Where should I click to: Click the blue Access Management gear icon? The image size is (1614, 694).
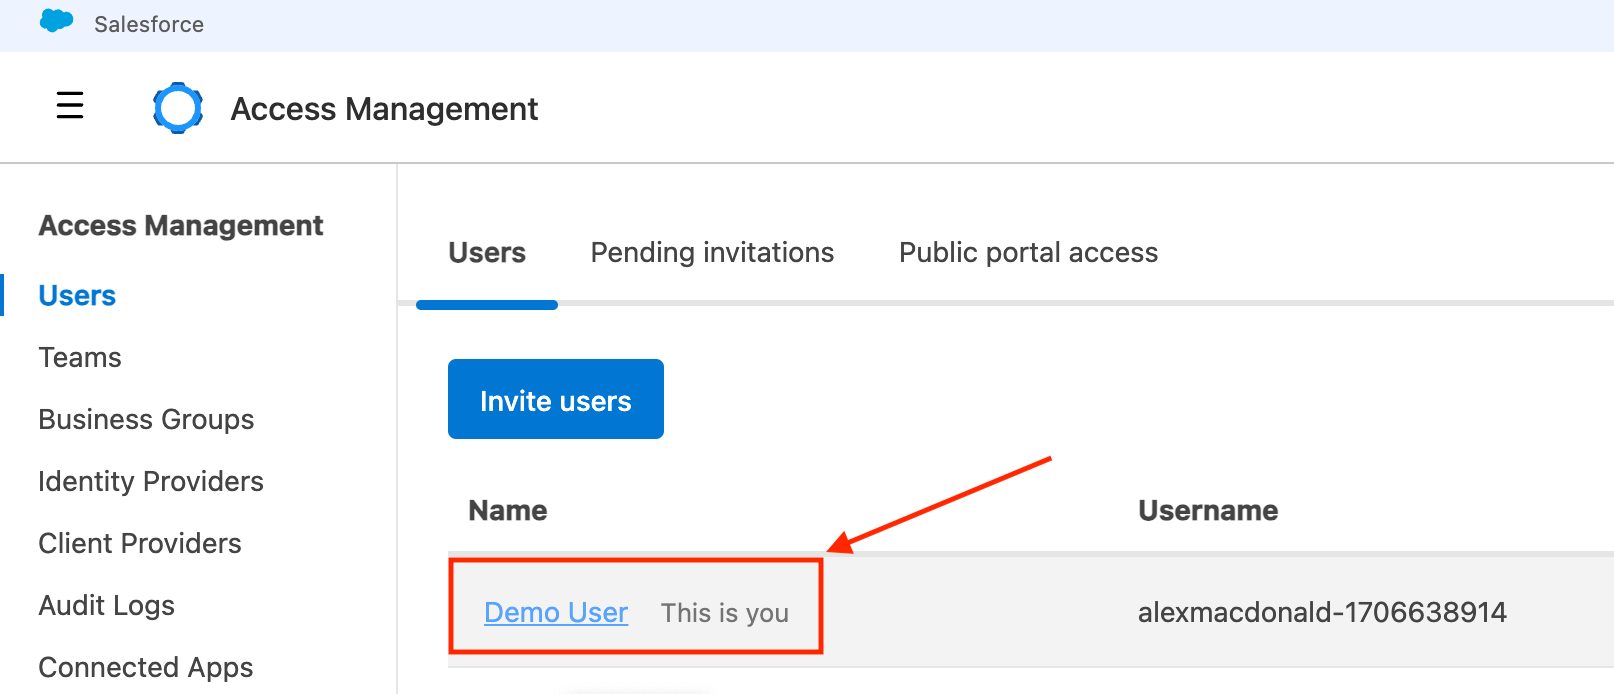tap(178, 108)
